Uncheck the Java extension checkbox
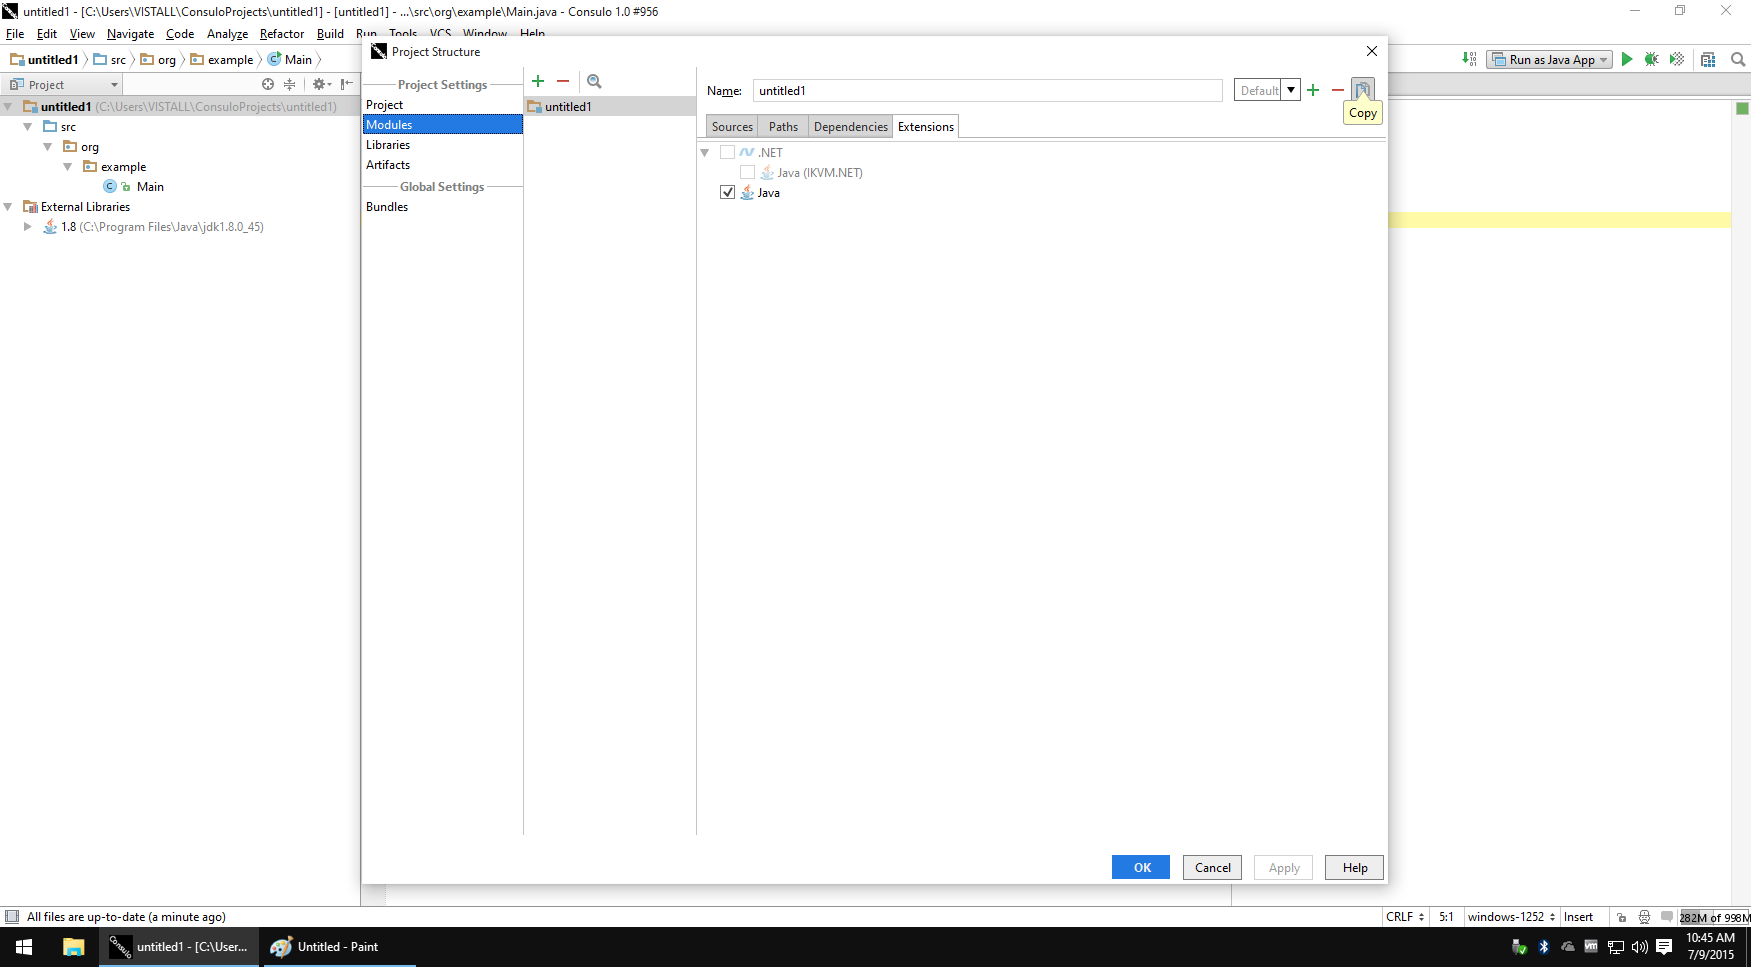Viewport: 1751px width, 967px height. tap(727, 192)
